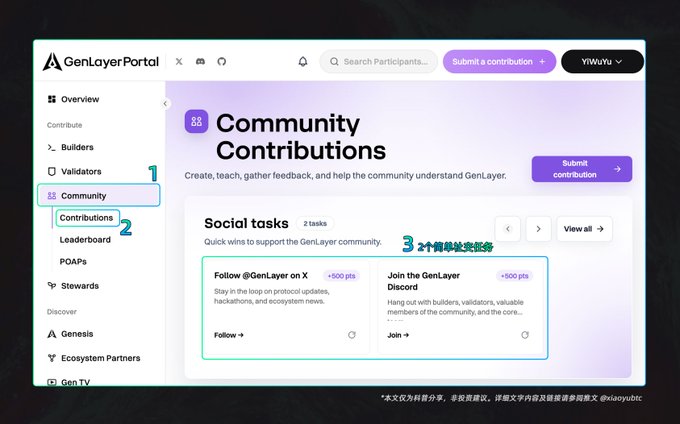Click the 2 tasks count badge
This screenshot has height=424, width=680.
click(x=315, y=224)
